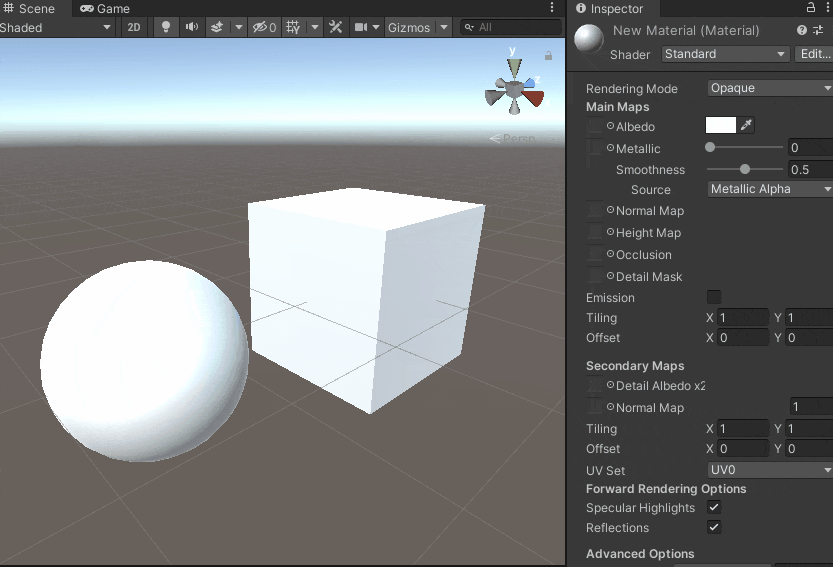The image size is (833, 567).
Task: Open material help question mark icon
Action: 802,30
